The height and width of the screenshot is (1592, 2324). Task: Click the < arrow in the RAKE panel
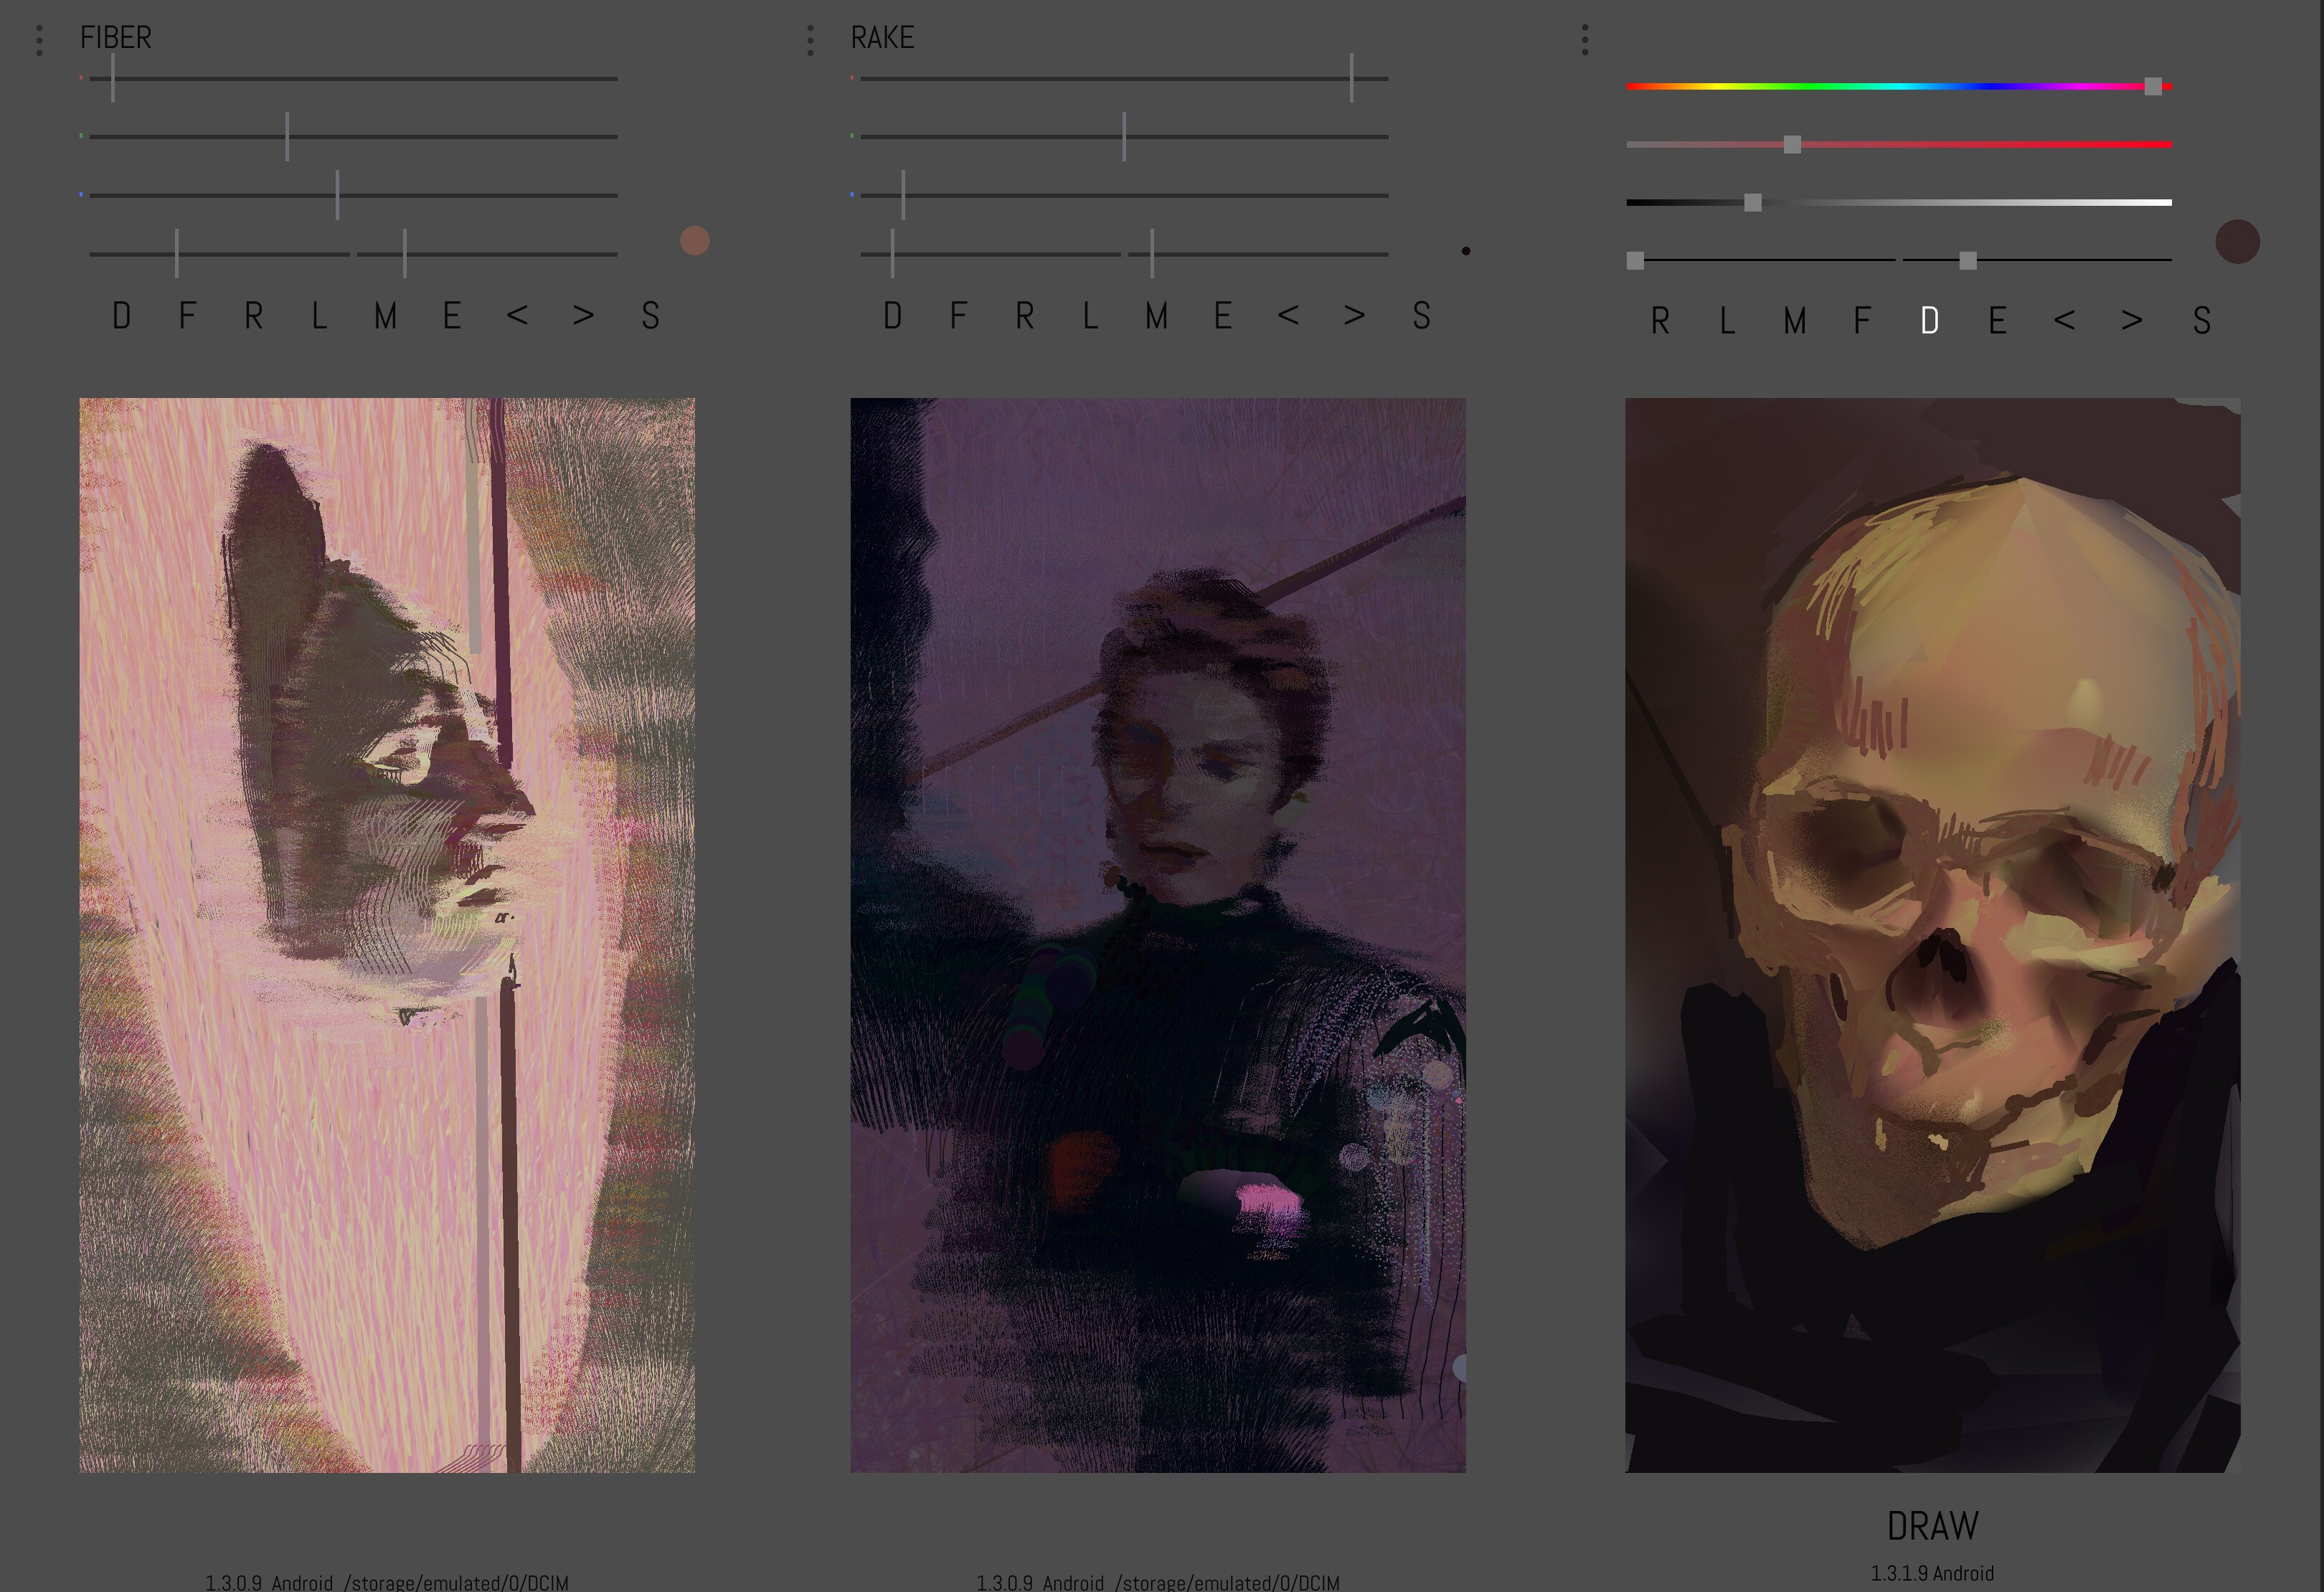click(1288, 316)
